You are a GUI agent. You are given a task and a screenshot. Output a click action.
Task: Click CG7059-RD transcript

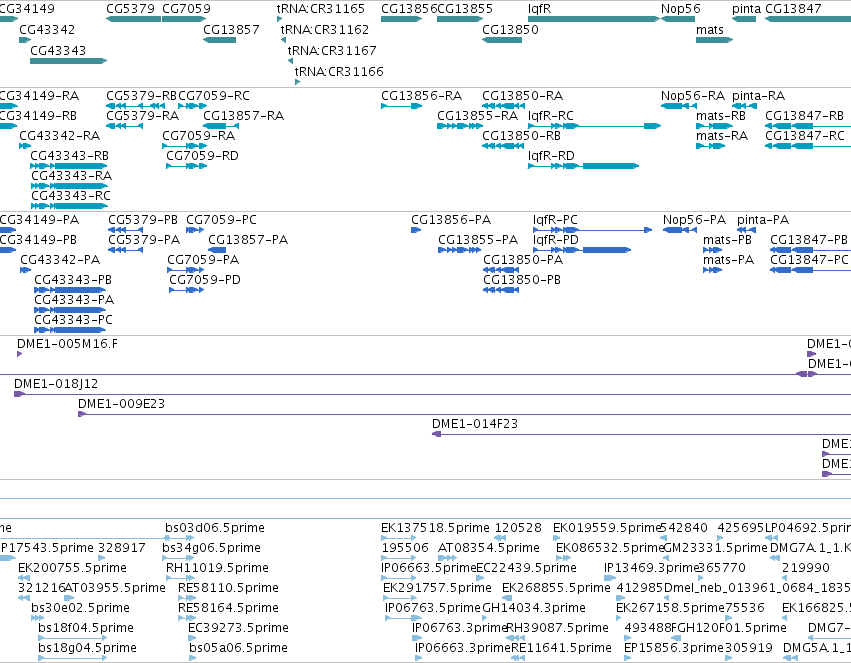[186, 166]
